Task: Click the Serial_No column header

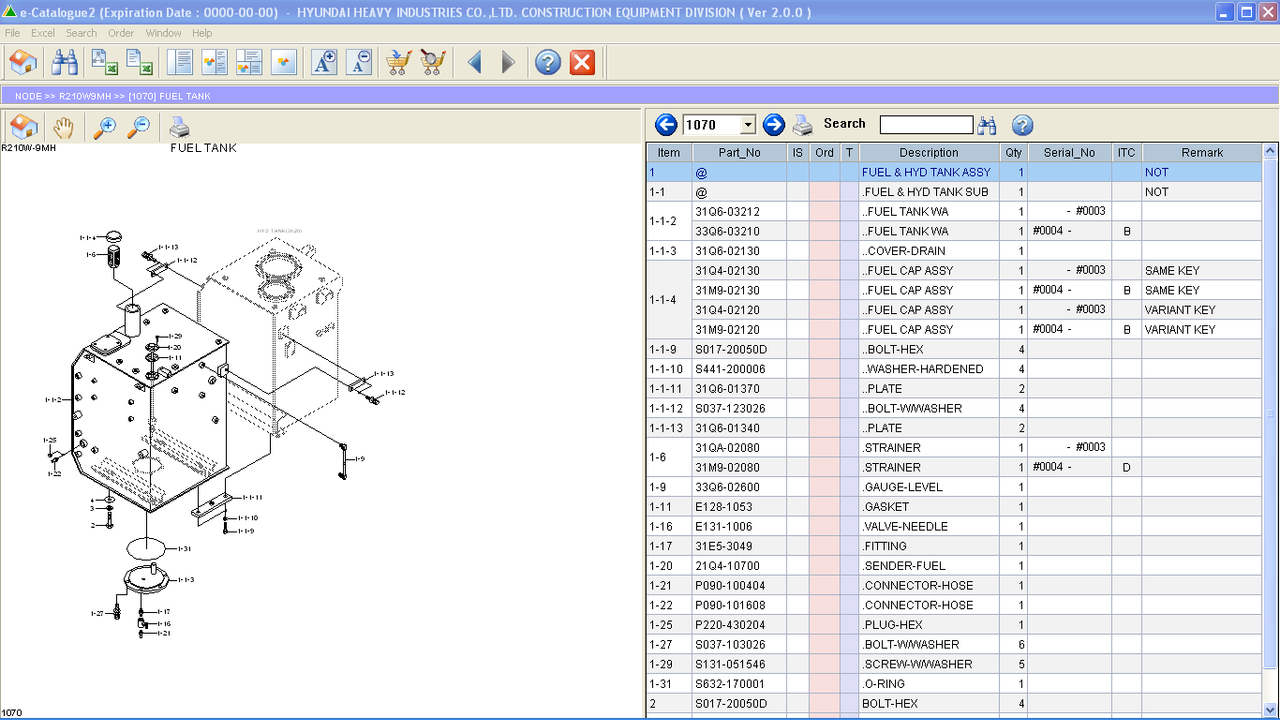Action: [x=1069, y=153]
